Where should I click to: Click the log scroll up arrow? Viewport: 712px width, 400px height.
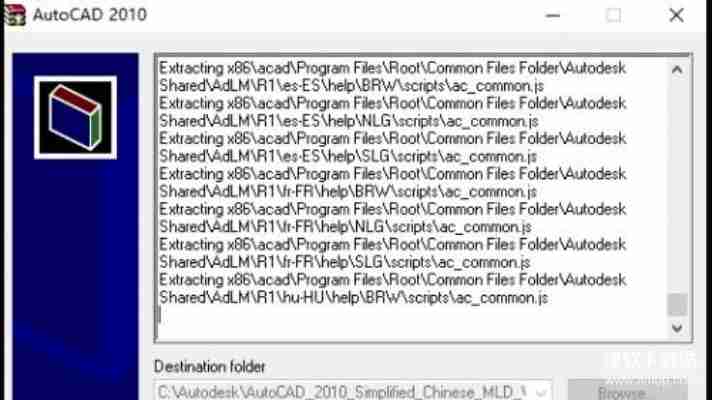tap(677, 69)
